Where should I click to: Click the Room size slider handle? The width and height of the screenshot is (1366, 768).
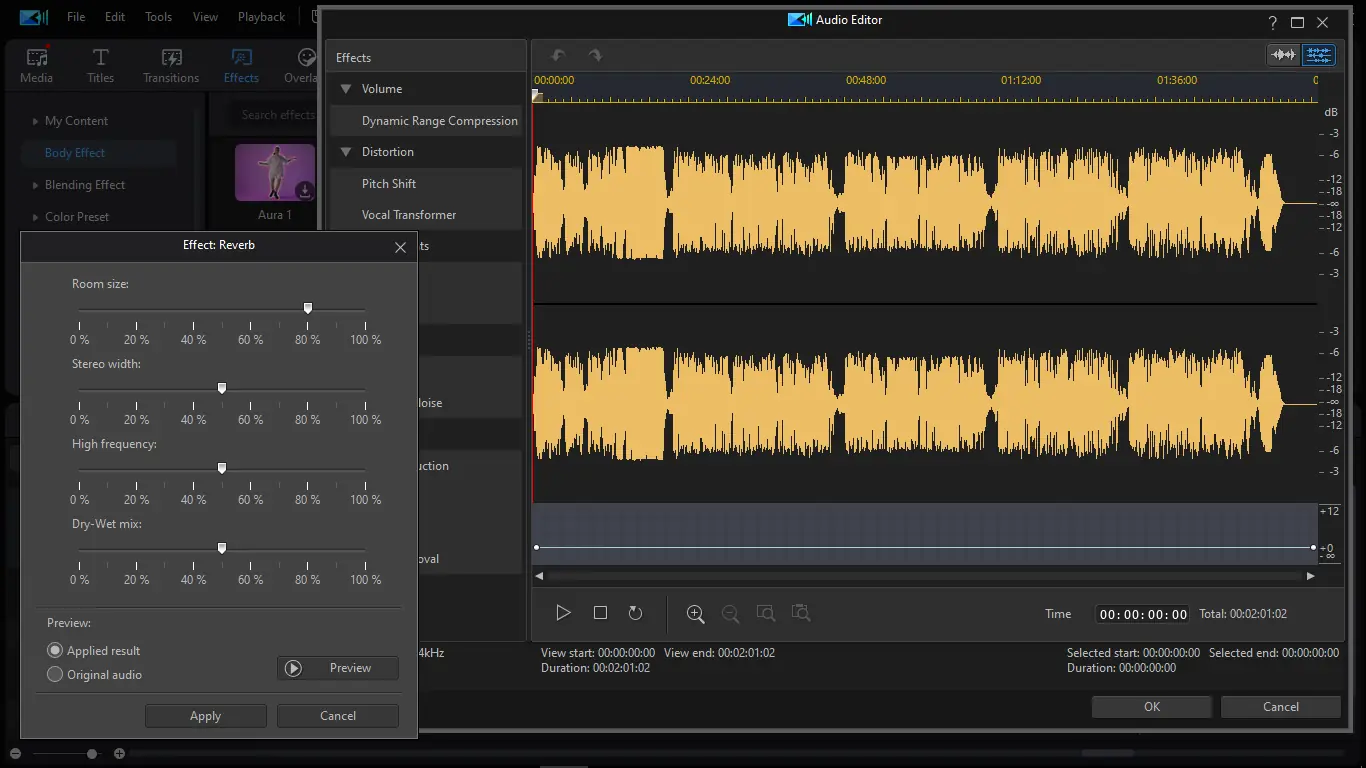(308, 308)
